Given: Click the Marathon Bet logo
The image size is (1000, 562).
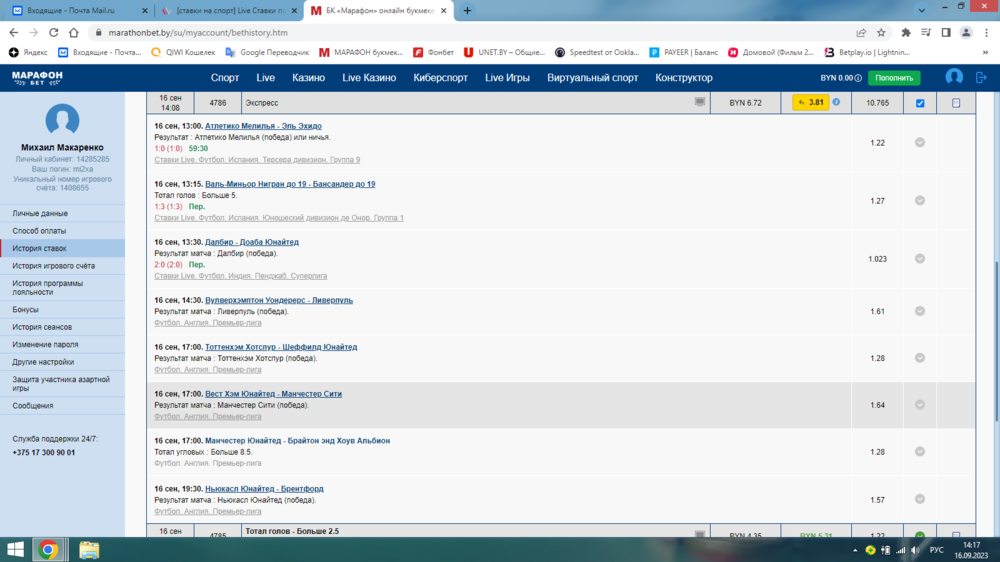Looking at the screenshot, I should (x=37, y=77).
